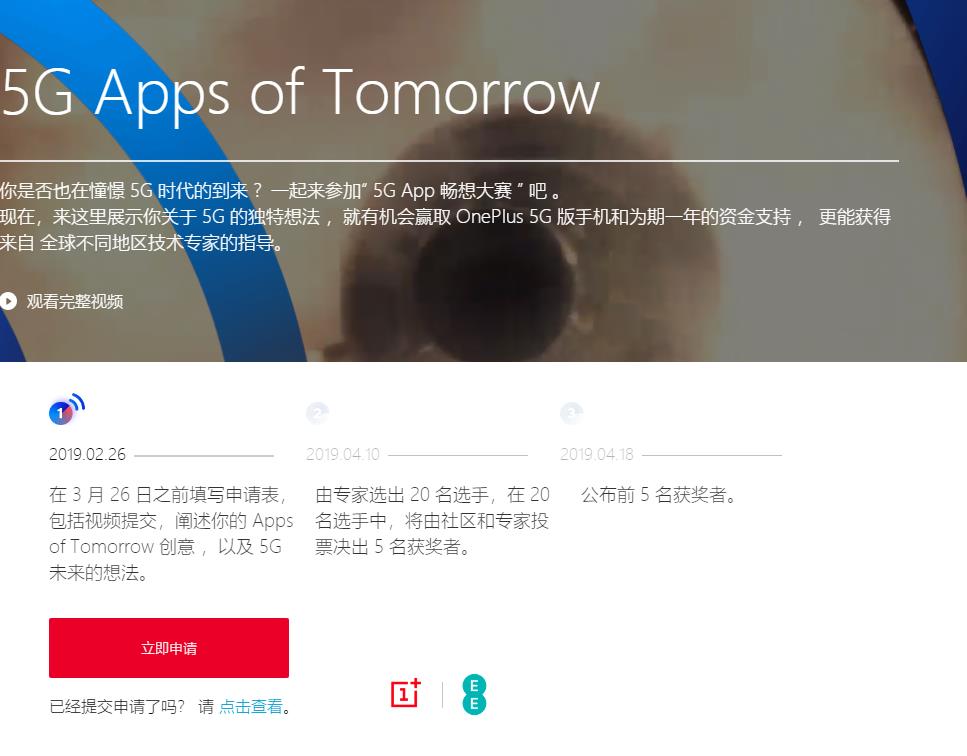This screenshot has height=756, width=967.
Task: Select the faded step 3 circle icon
Action: tap(572, 413)
